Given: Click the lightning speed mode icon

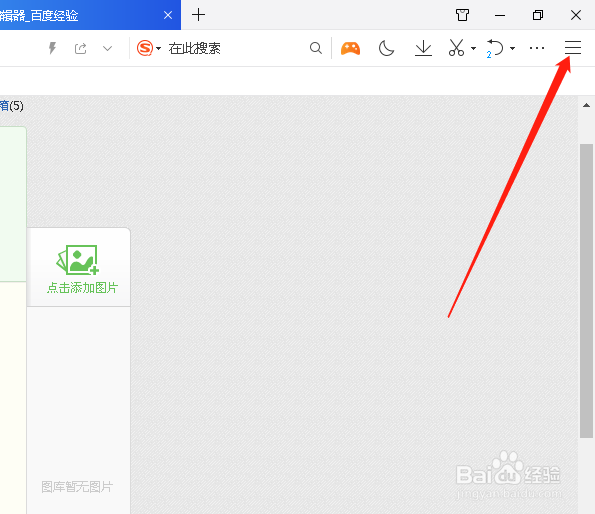Looking at the screenshot, I should click(52, 48).
